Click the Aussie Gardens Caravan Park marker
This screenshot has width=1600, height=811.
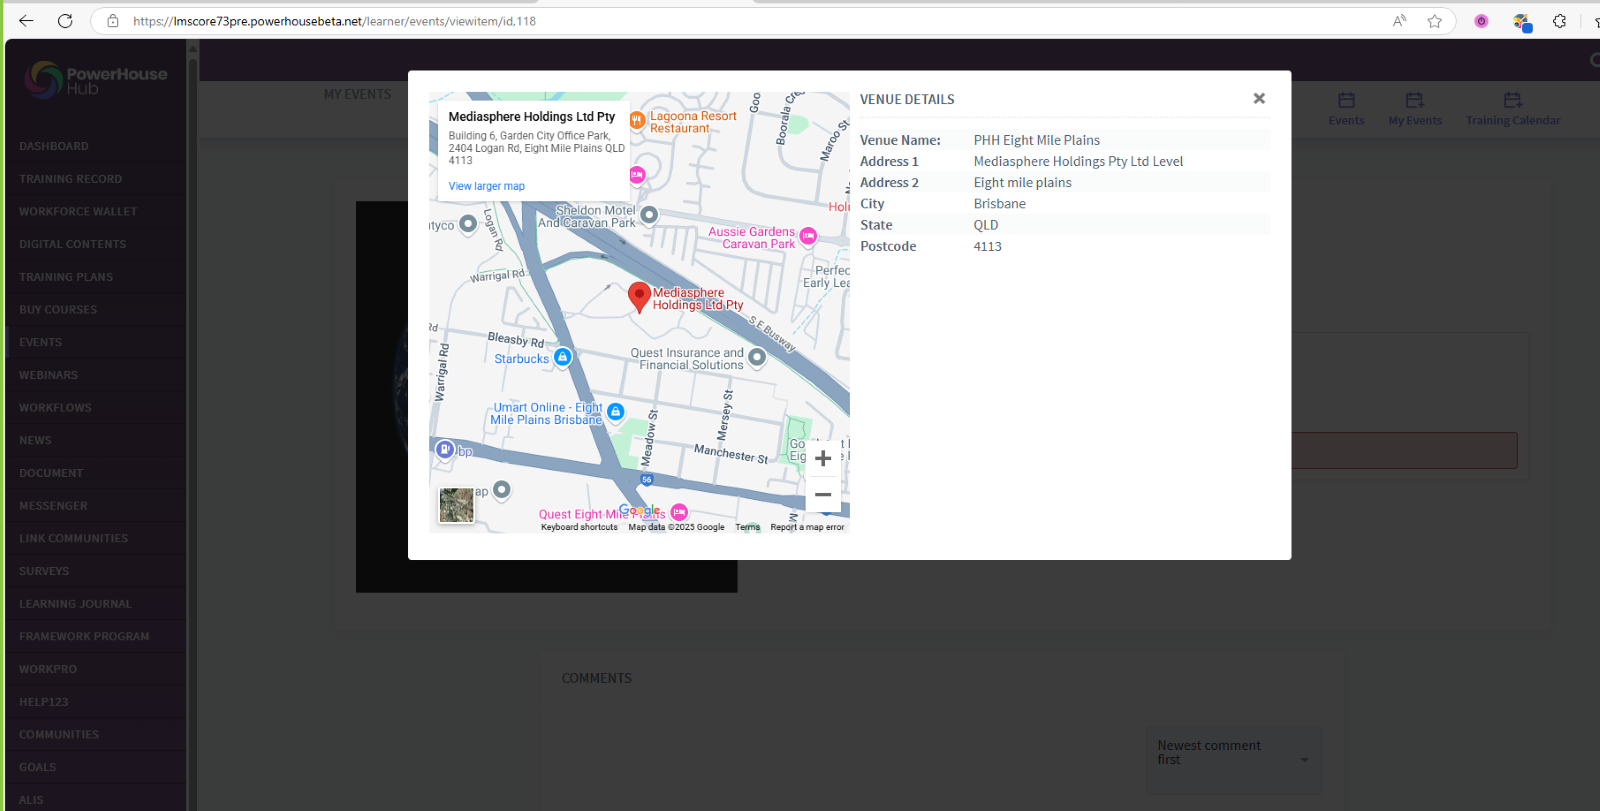point(808,236)
